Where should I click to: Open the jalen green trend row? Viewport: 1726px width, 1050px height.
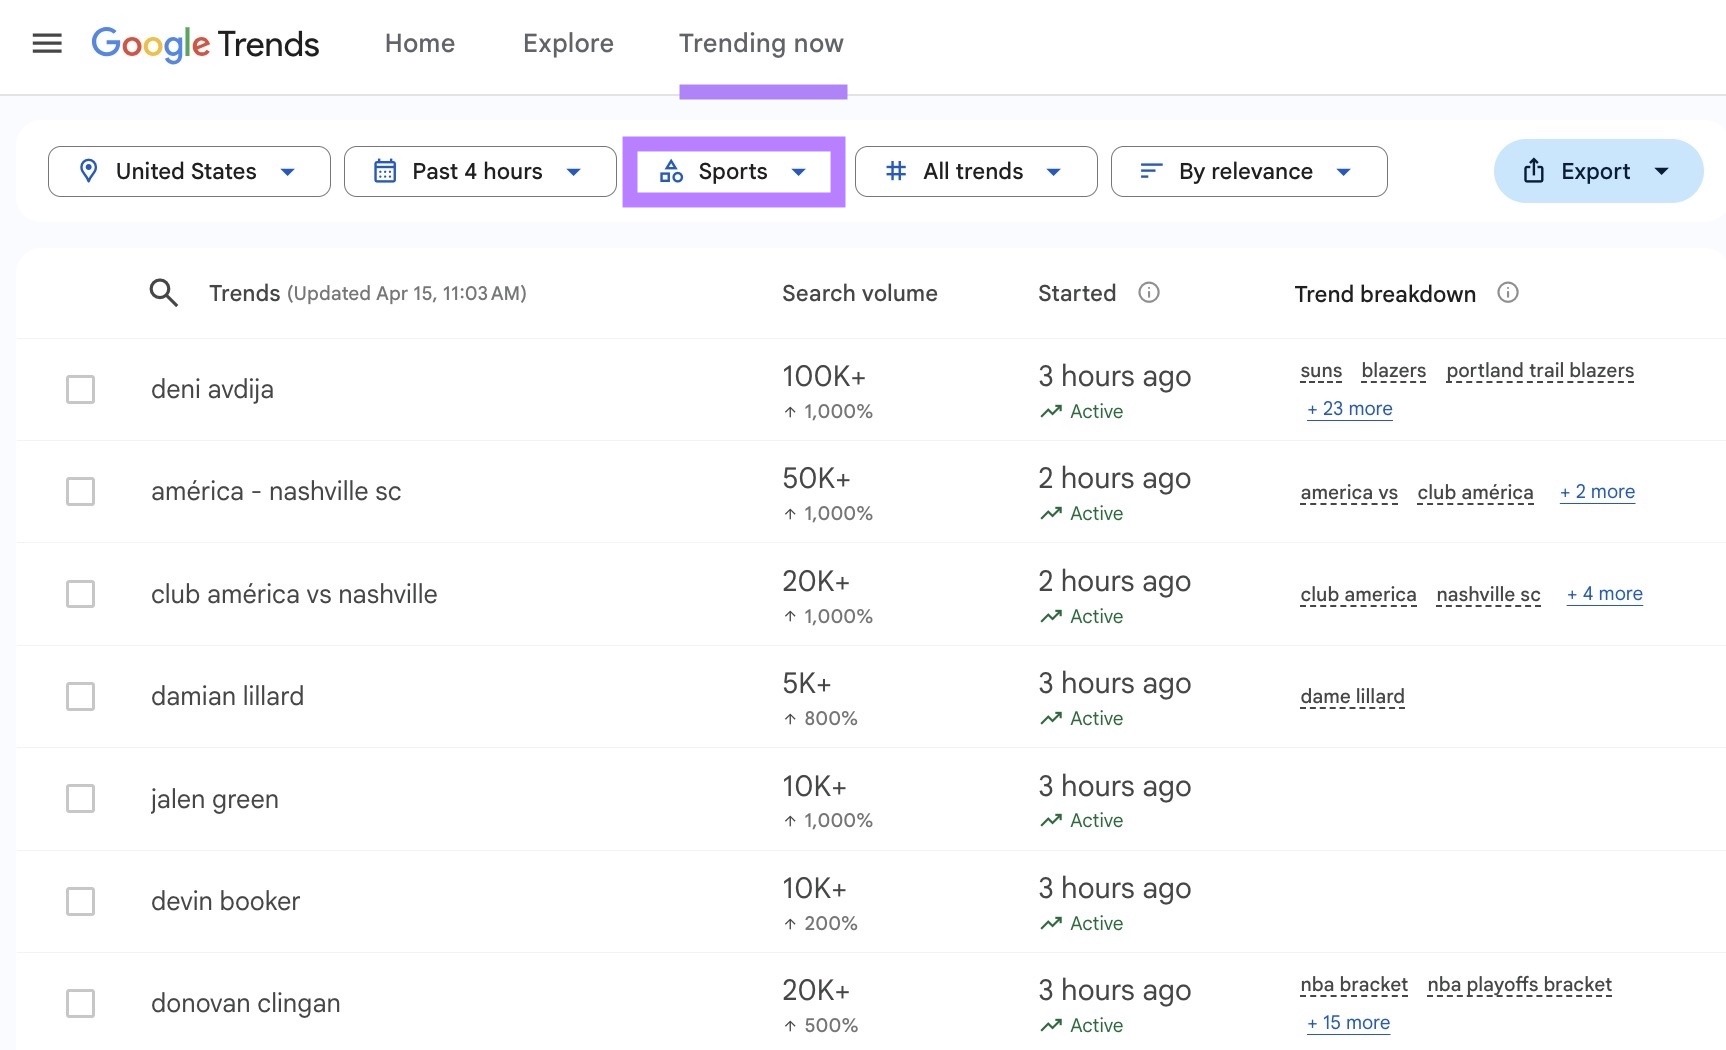(x=215, y=799)
